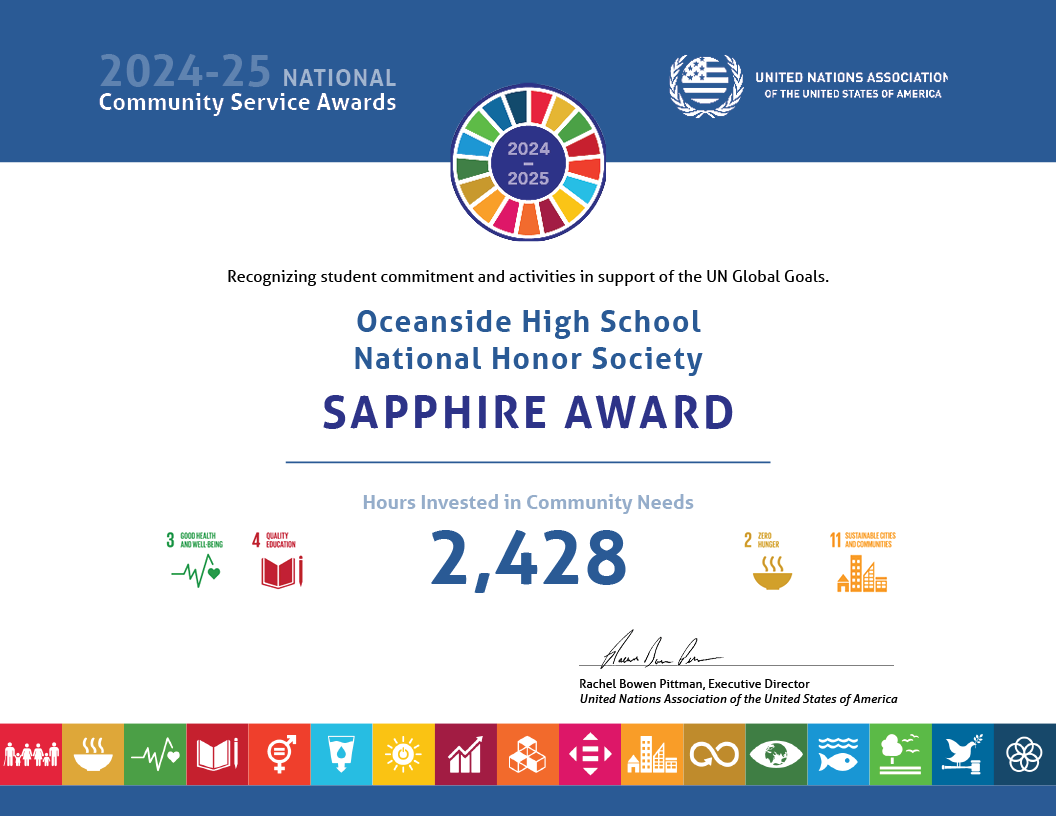Click Rachel Bowen Pittman, Executive Director text
Viewport: 1056px width, 816px height.
click(x=694, y=683)
